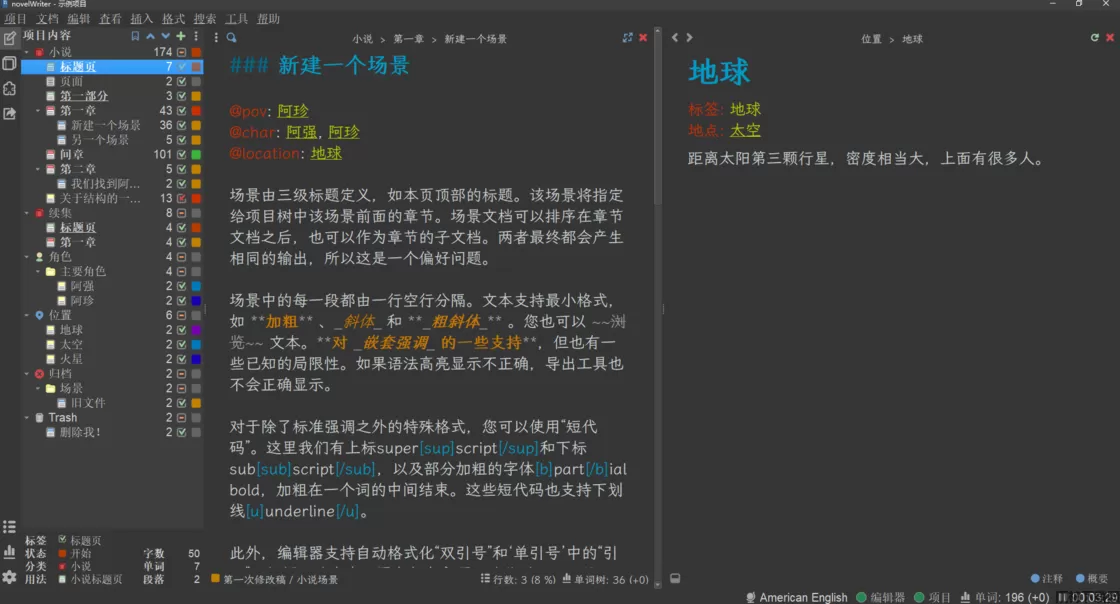Open the 项目 menu
1120x604 pixels.
click(x=15, y=19)
